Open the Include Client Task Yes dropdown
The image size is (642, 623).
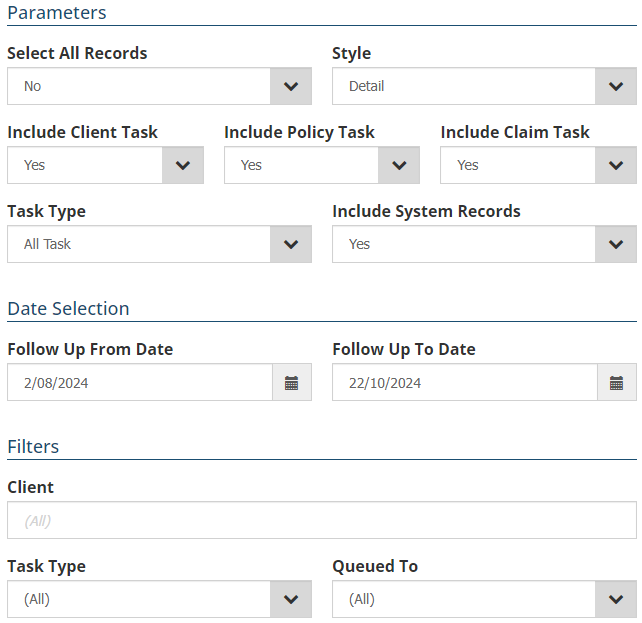pos(85,165)
